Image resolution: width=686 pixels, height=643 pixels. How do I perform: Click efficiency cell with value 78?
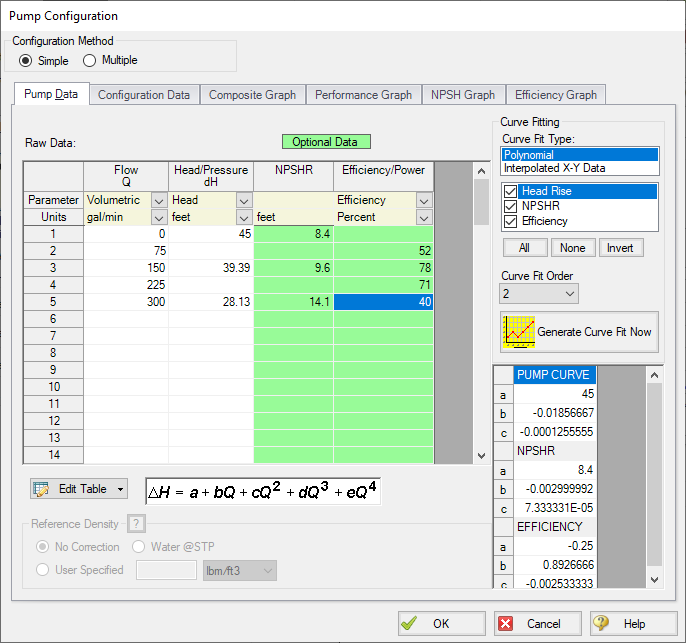pyautogui.click(x=383, y=268)
